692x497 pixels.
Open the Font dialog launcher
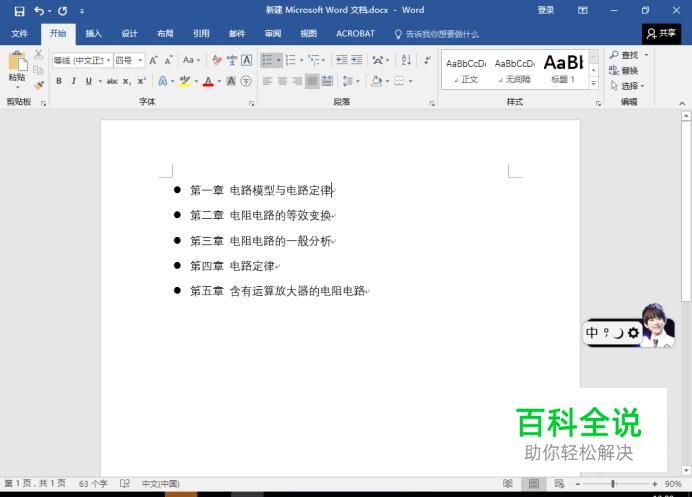pyautogui.click(x=252, y=103)
